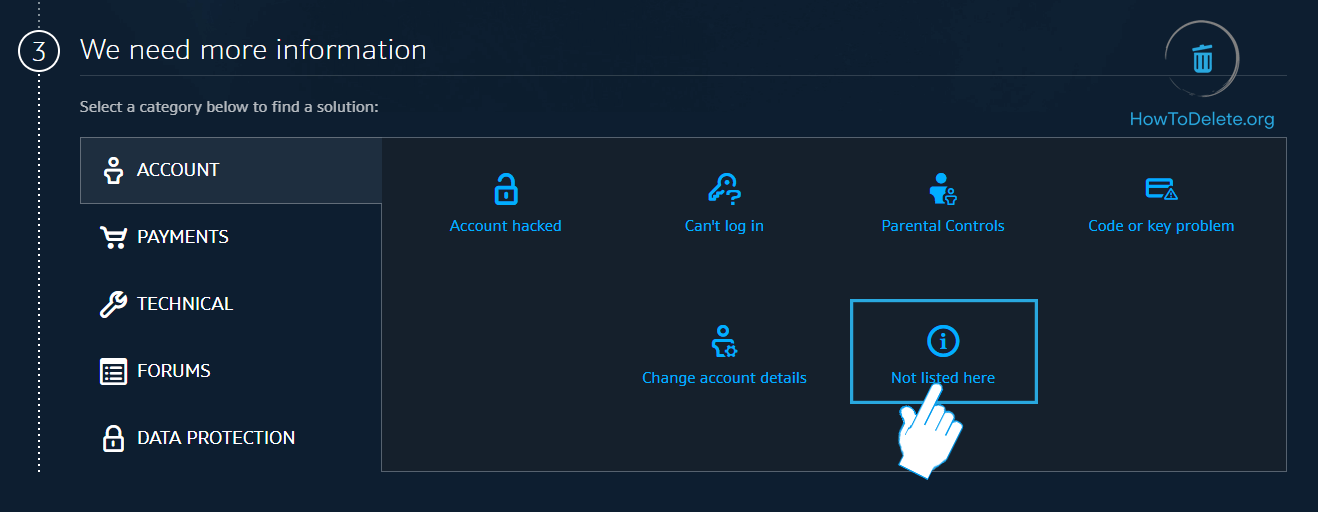Viewport: 1318px width, 512px height.
Task: Click the shopping cart icon beside Payments
Action: click(113, 237)
